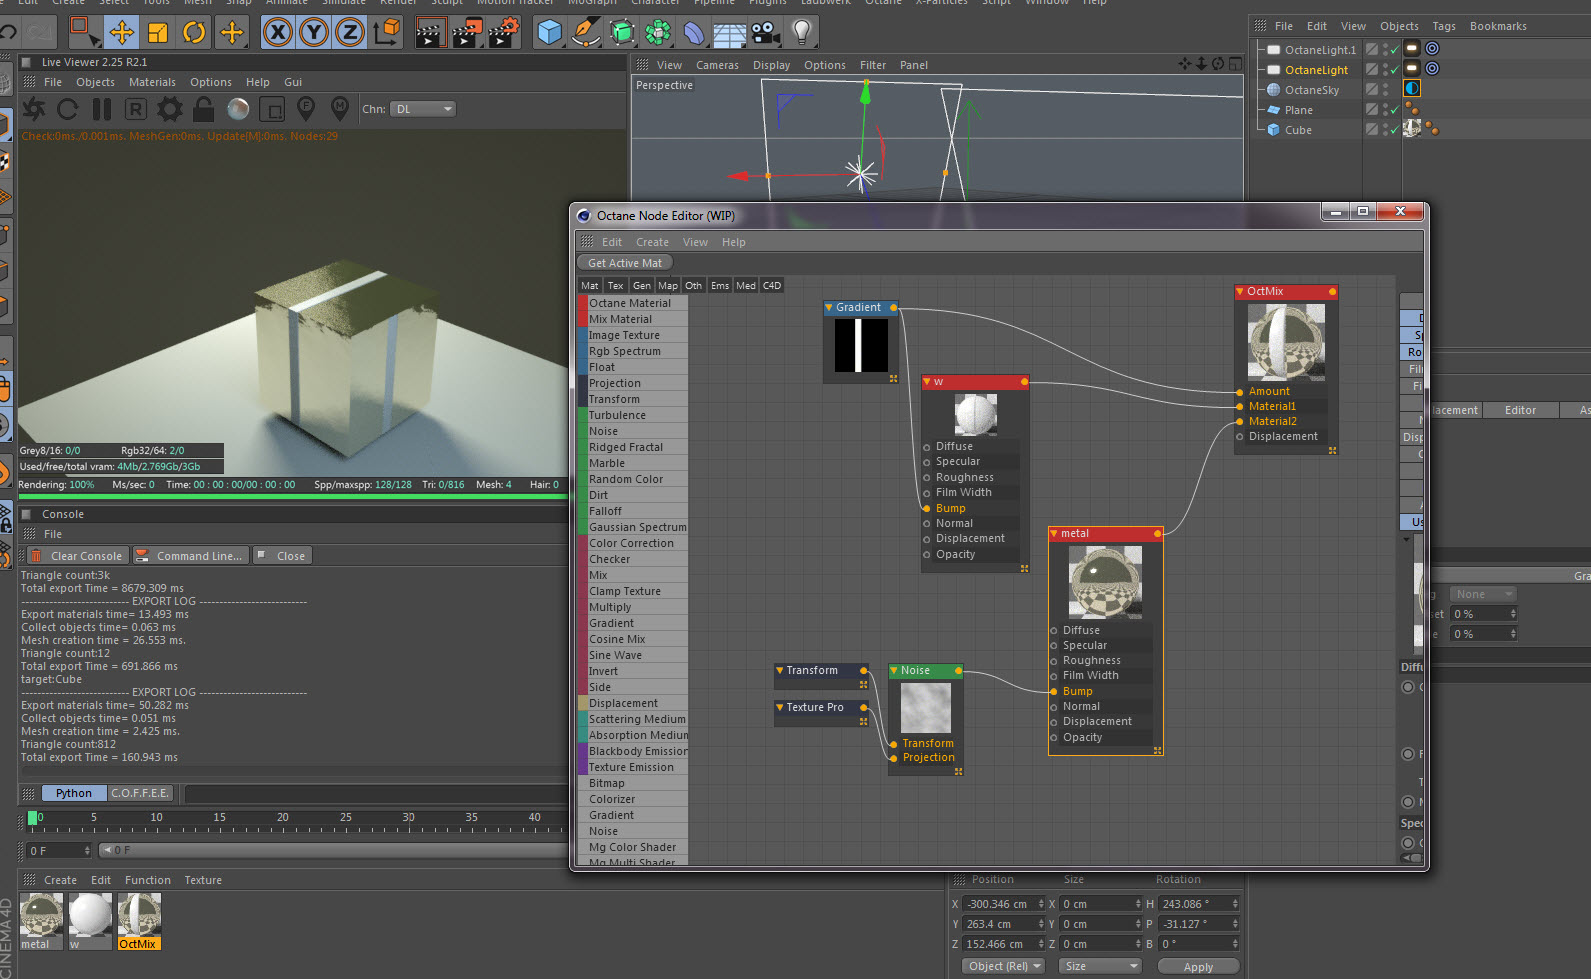Toggle render region icon in Live Viewer
This screenshot has height=979, width=1591.
(x=272, y=108)
